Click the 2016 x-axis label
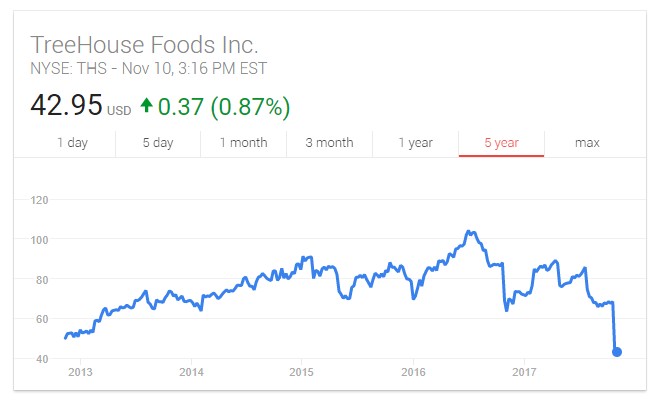This screenshot has height=402, width=660. click(413, 372)
